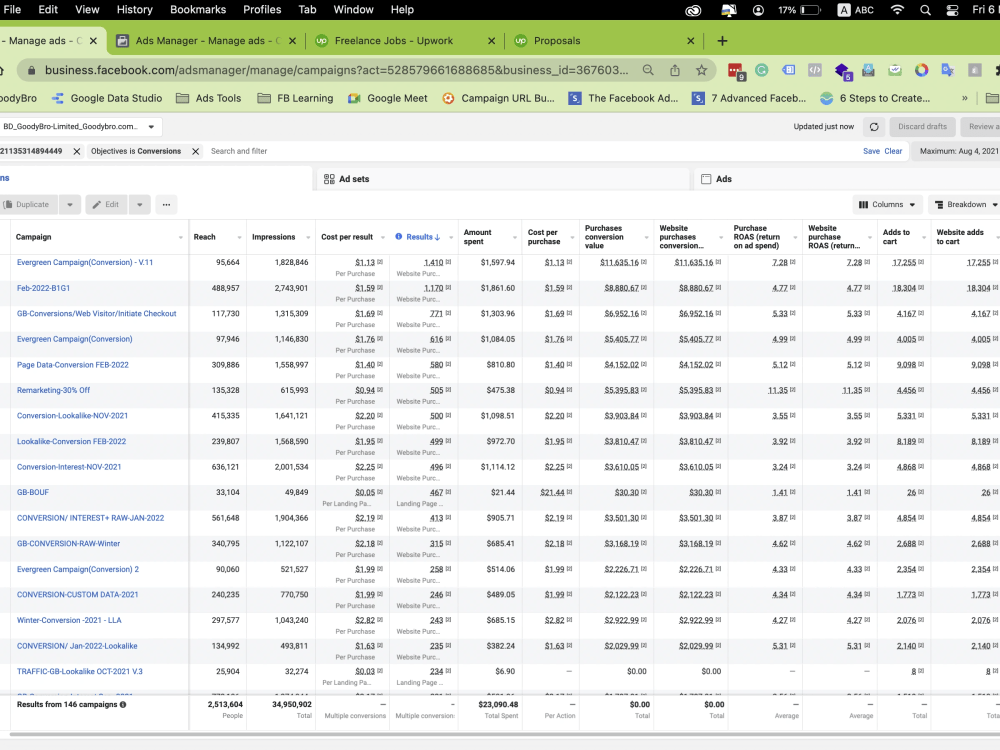Open the Campaign URL Builder bookmark

tap(498, 98)
